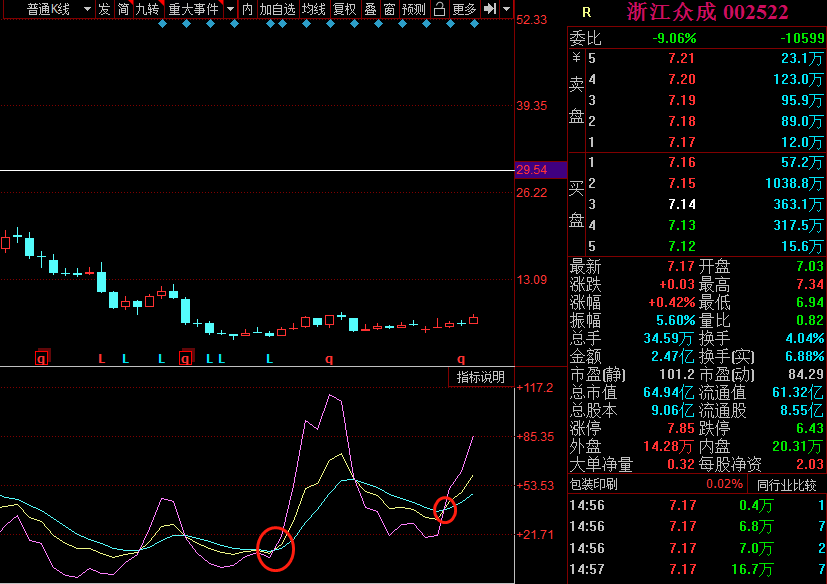Image resolution: width=827 pixels, height=584 pixels.
Task: Switch to the 包装印刷 sector tab
Action: (x=594, y=484)
